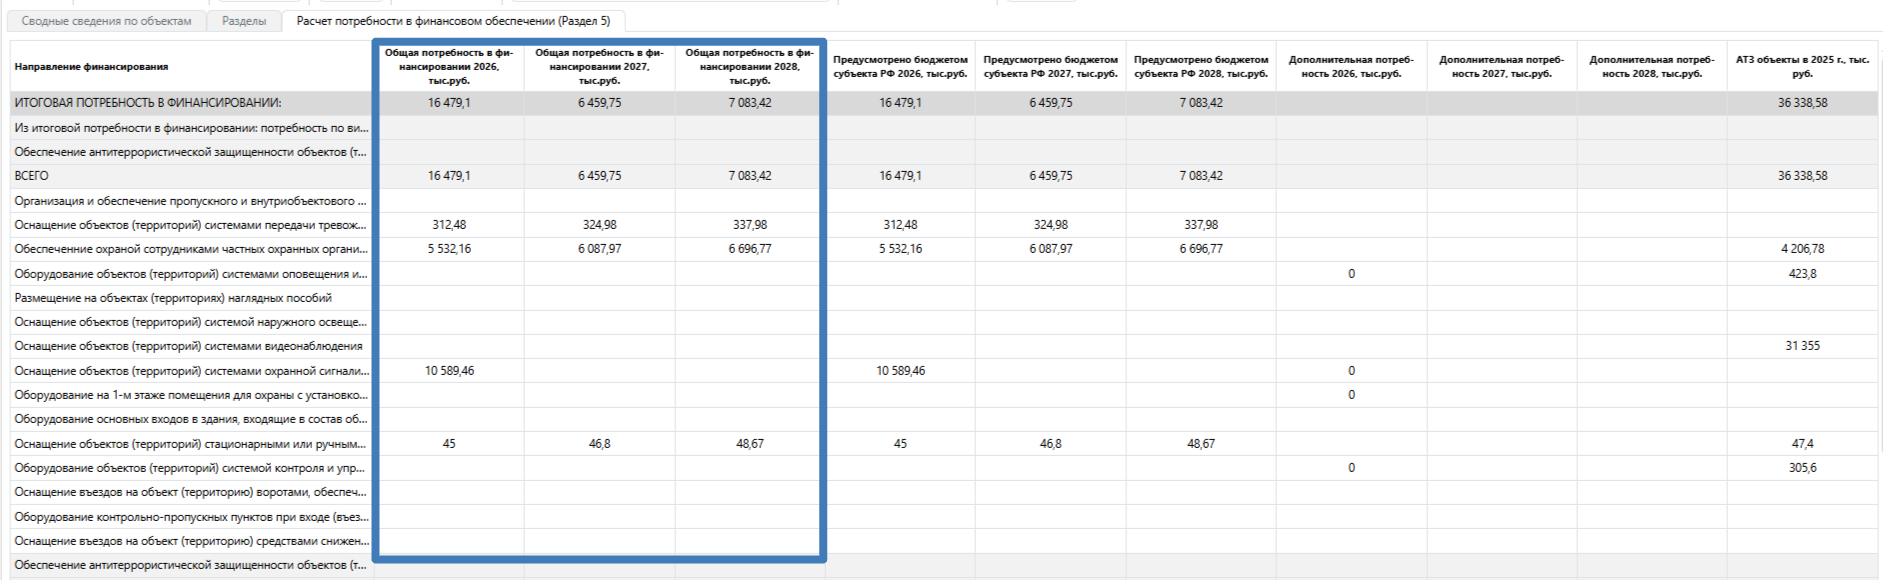Select 'Размещение на объектах наглядных пособий' row

(x=173, y=298)
